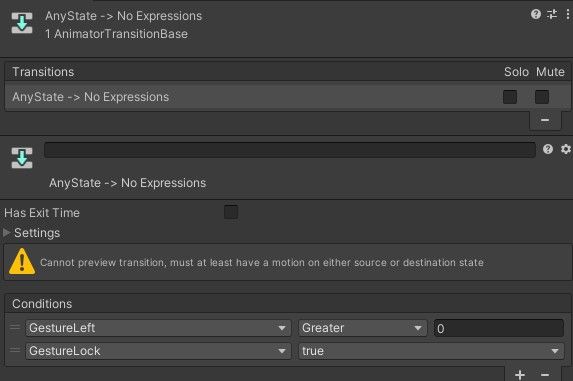Click the empty transition name field
573x381 pixels.
[290, 150]
